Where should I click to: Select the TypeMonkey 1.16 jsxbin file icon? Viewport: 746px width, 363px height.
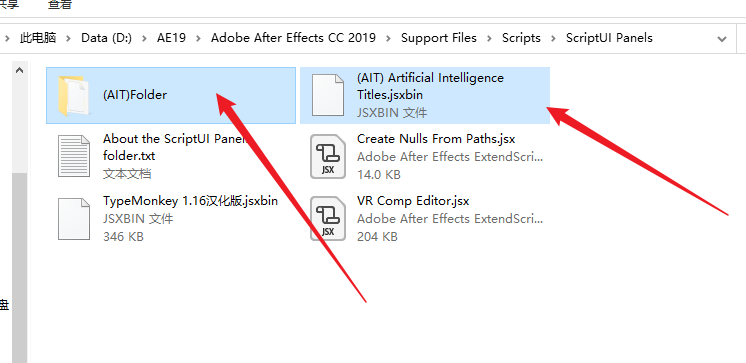tap(74, 219)
